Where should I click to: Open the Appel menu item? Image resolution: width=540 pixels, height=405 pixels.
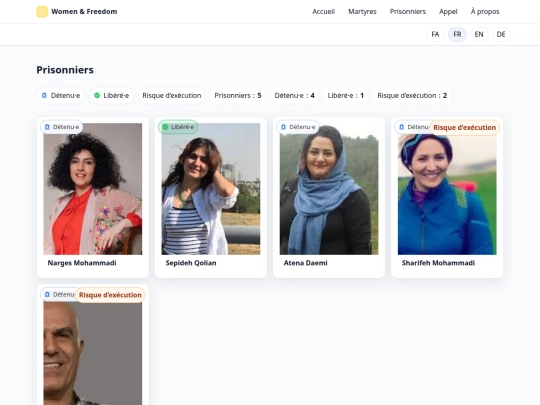point(448,12)
